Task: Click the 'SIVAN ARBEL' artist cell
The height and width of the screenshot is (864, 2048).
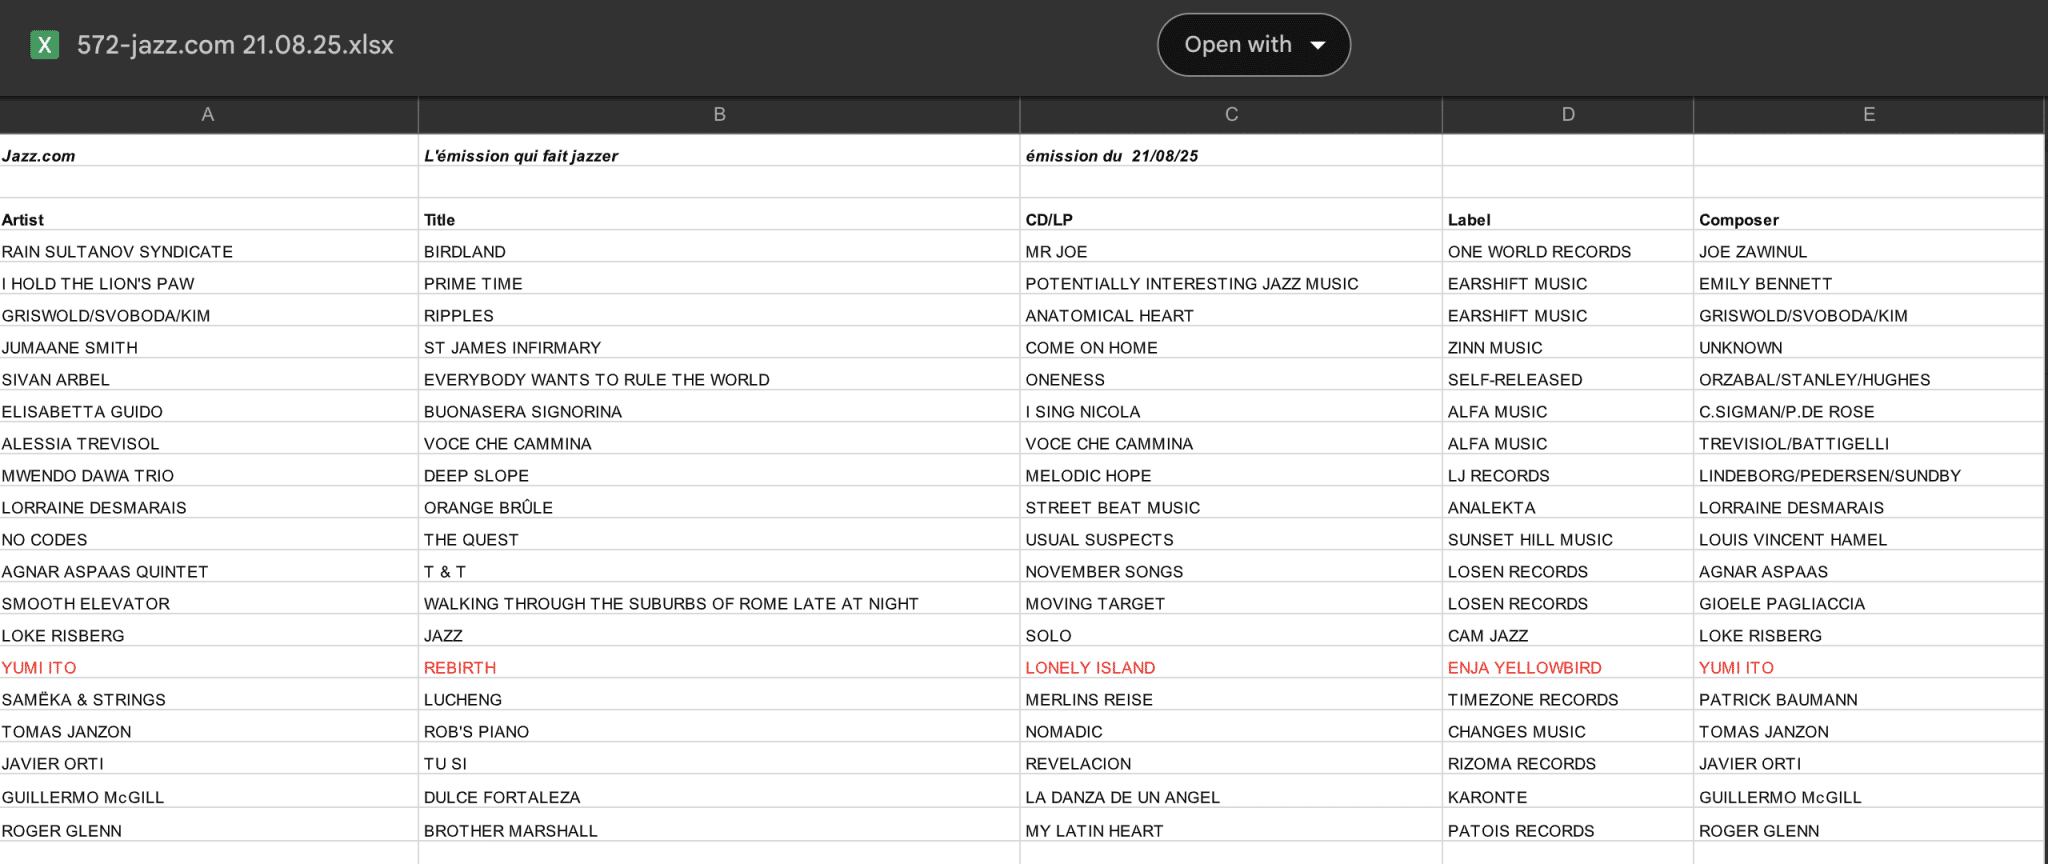Action: 208,375
